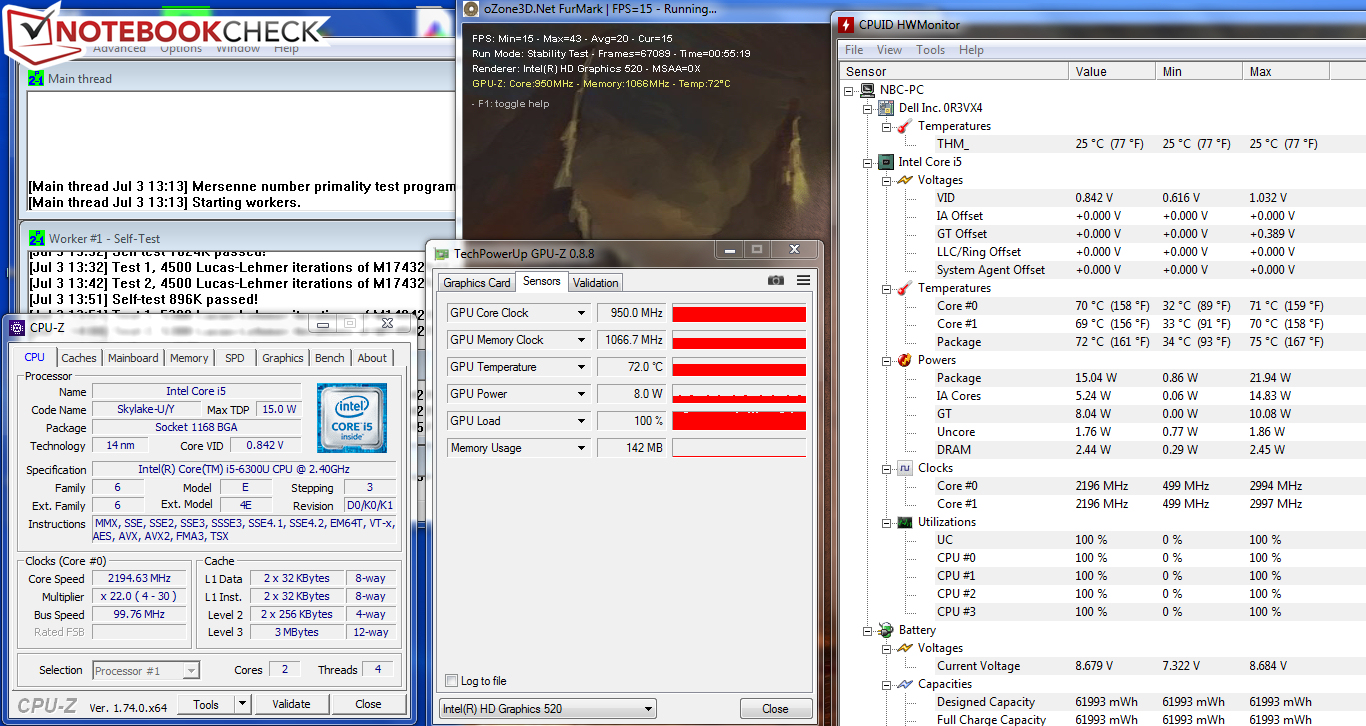Switch to the Graphics Card tab in GPU-Z
This screenshot has width=1366, height=726.
click(477, 283)
